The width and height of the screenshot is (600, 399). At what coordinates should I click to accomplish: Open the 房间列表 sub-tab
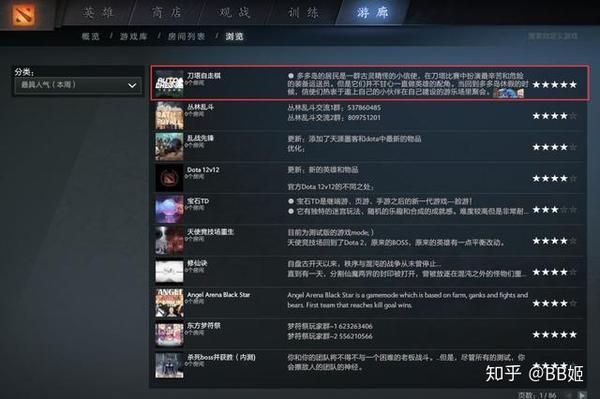pyautogui.click(x=186, y=36)
